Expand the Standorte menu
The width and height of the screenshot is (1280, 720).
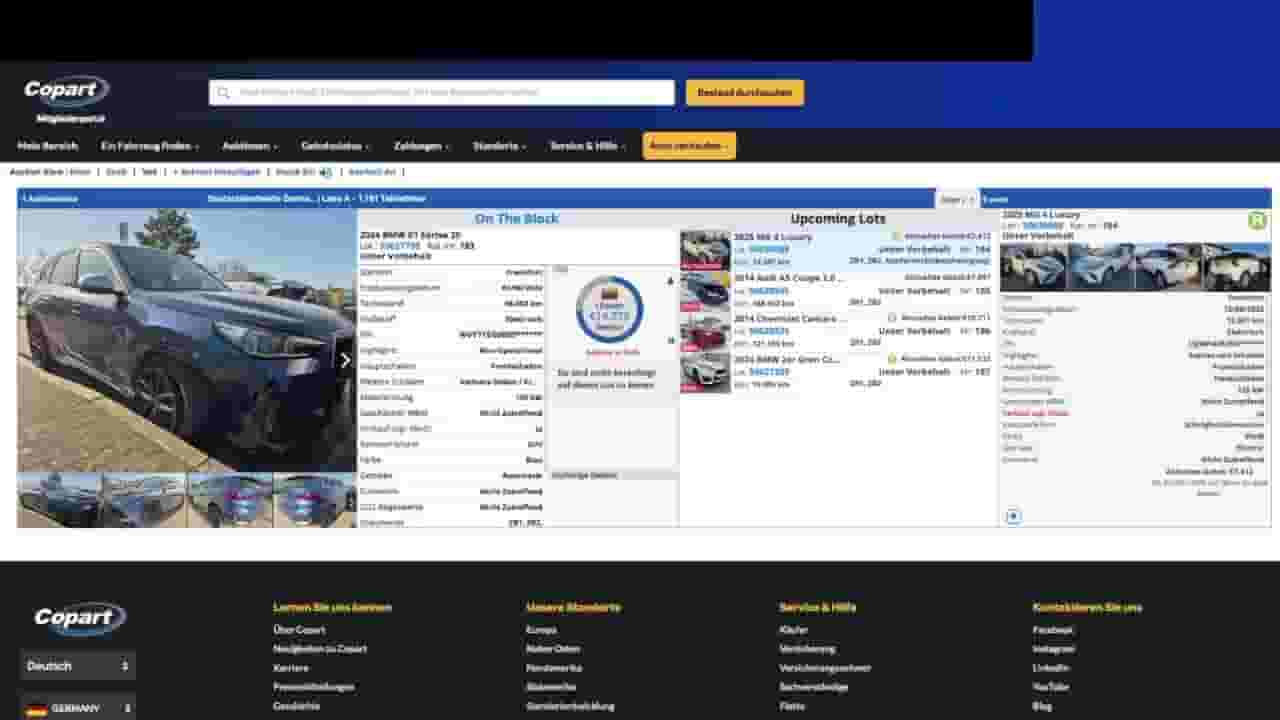click(500, 146)
